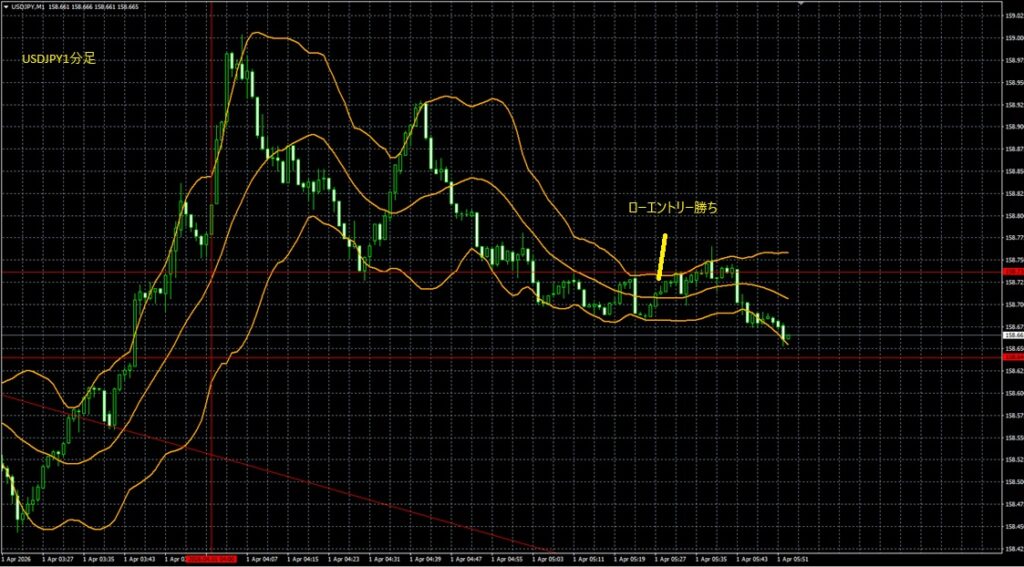Open one-click trading arrow beside USDJPY,M1
The height and width of the screenshot is (567, 1024).
(6, 5)
